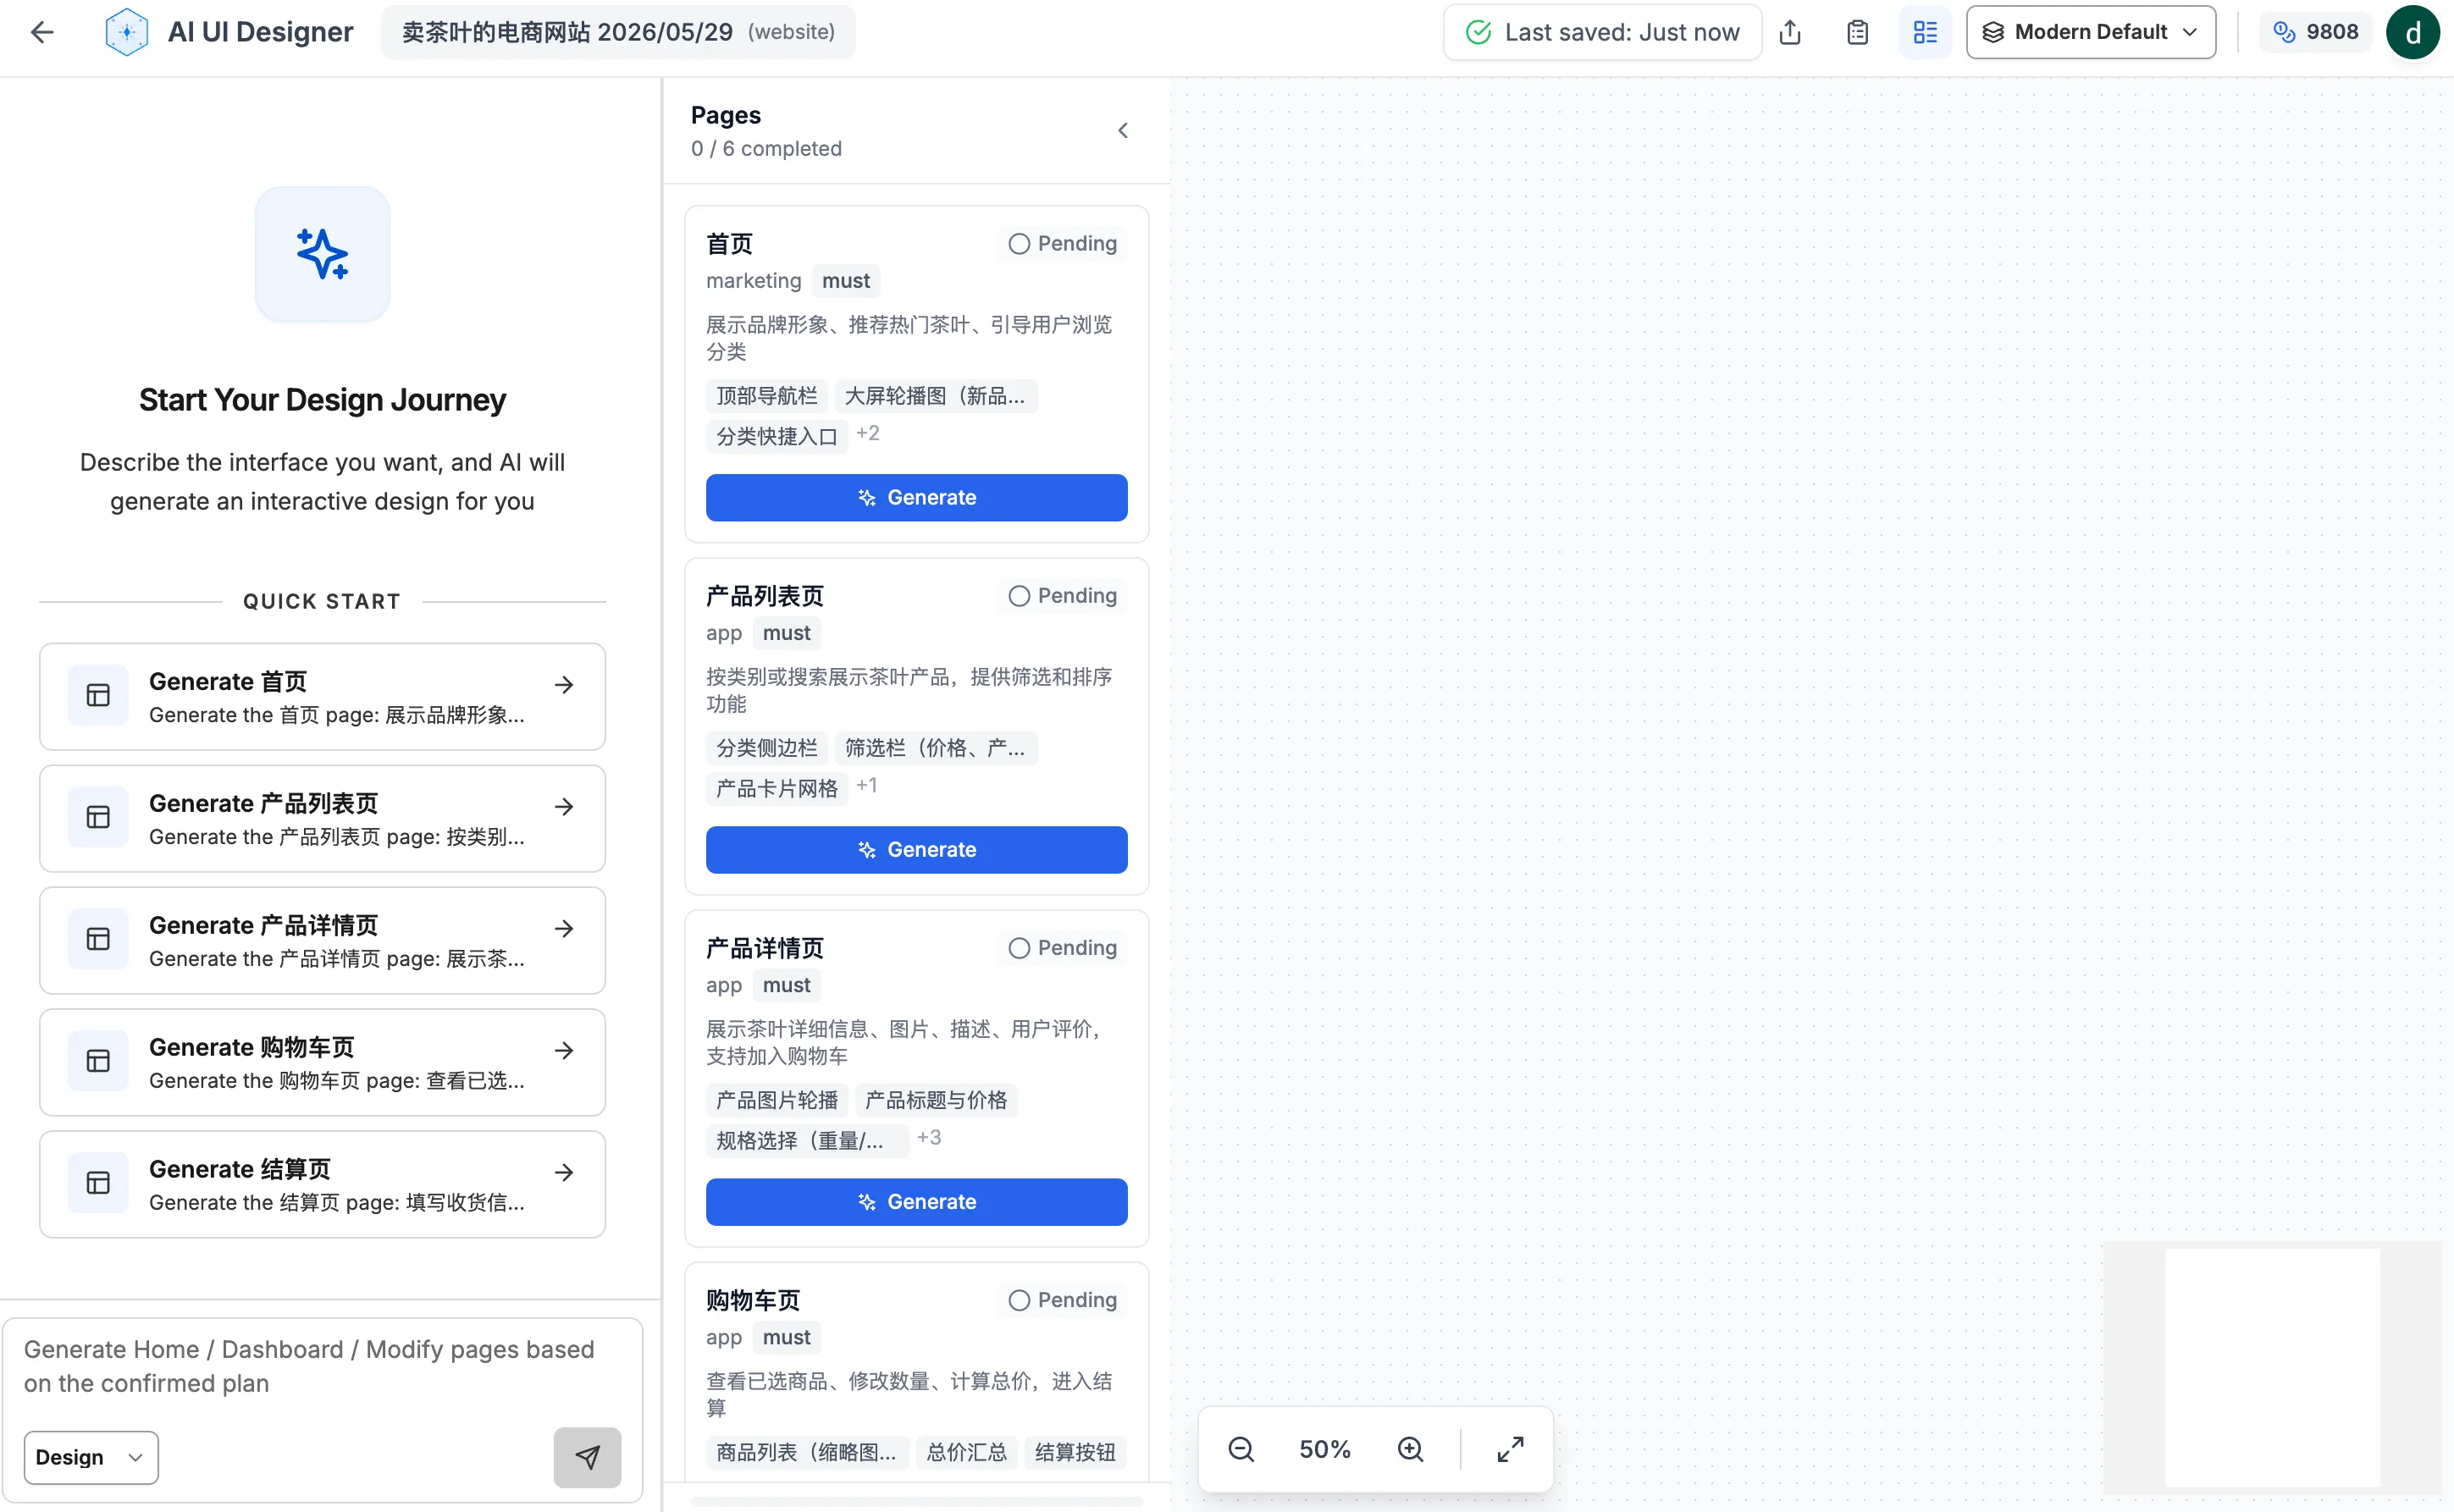Click the share/export icon in the header
Image resolution: width=2454 pixels, height=1512 pixels.
(x=1791, y=32)
